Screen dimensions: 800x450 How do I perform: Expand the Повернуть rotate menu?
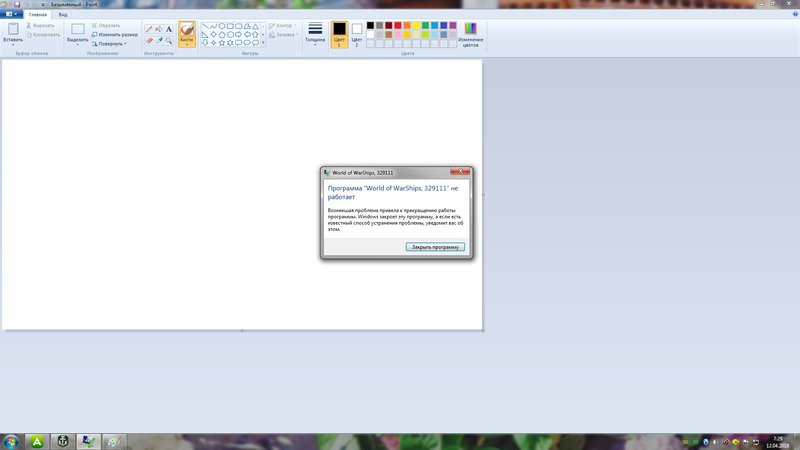(x=109, y=44)
